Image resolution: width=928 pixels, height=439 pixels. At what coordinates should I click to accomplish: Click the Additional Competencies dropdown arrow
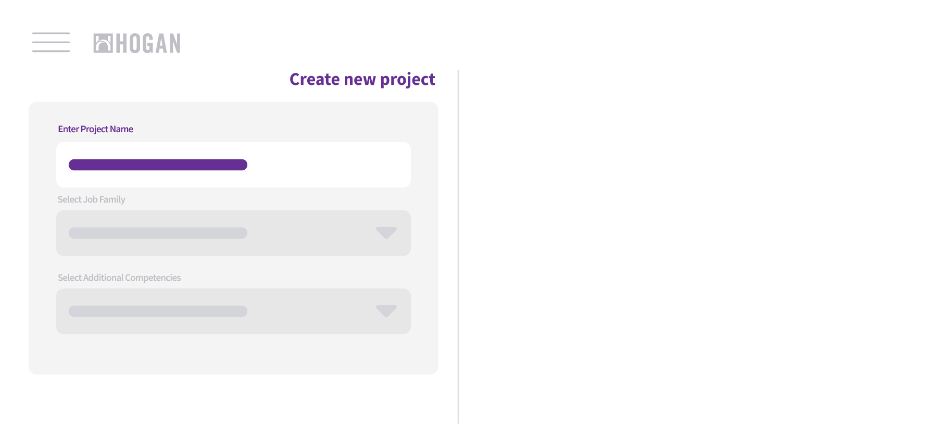[386, 311]
